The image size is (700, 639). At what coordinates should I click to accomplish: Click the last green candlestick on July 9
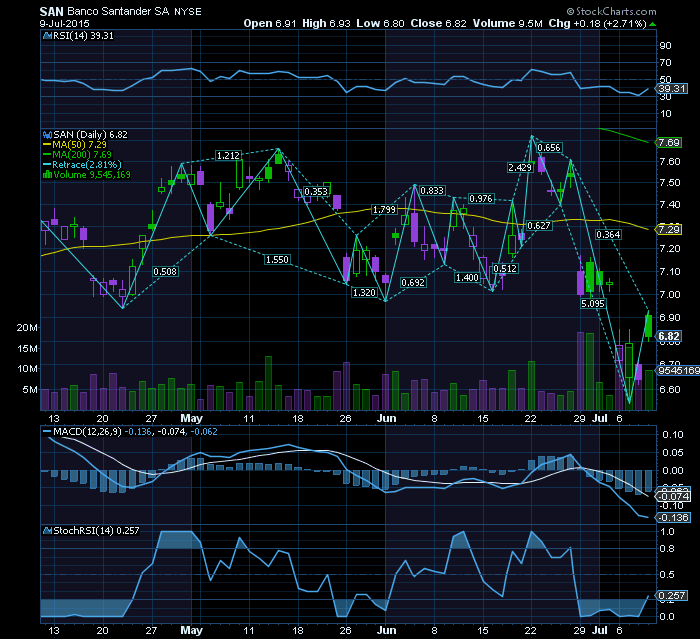[x=649, y=326]
